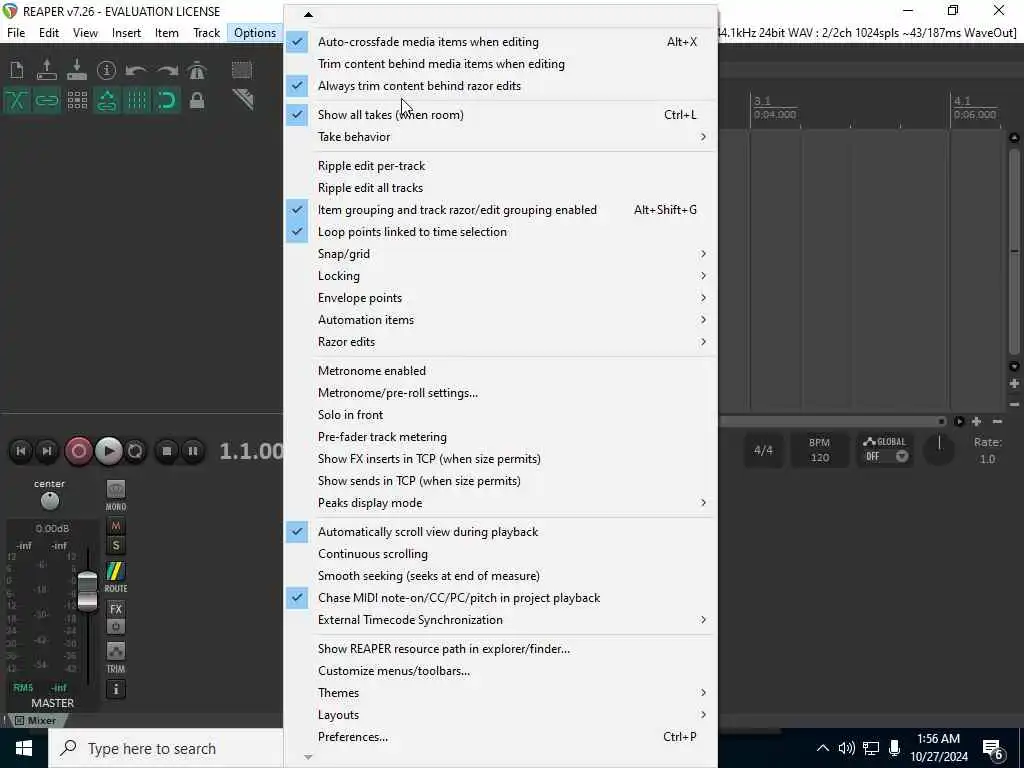
Task: Click the red Record button
Action: [x=78, y=451]
